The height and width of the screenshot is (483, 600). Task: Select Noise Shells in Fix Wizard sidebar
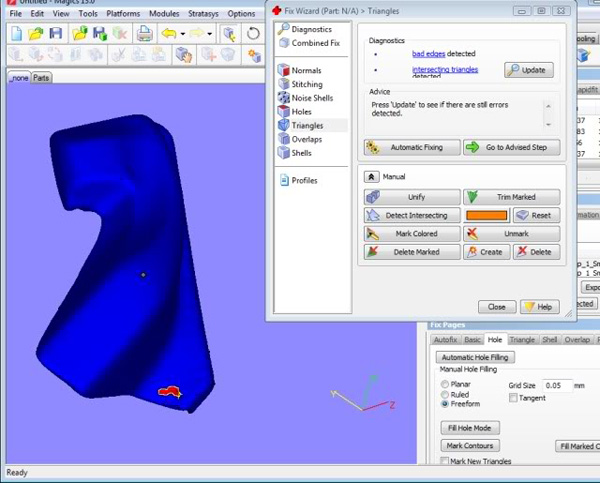314,98
